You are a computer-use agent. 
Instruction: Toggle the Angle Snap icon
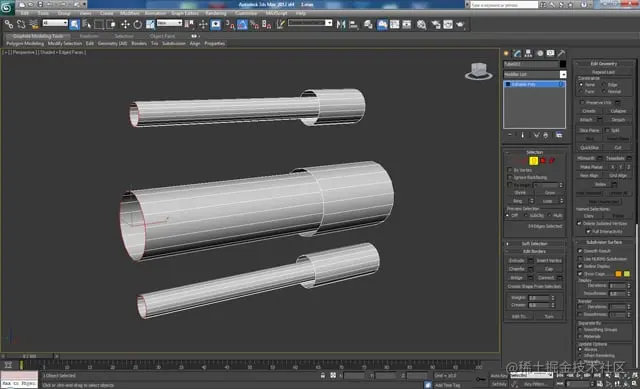pyautogui.click(x=242, y=24)
